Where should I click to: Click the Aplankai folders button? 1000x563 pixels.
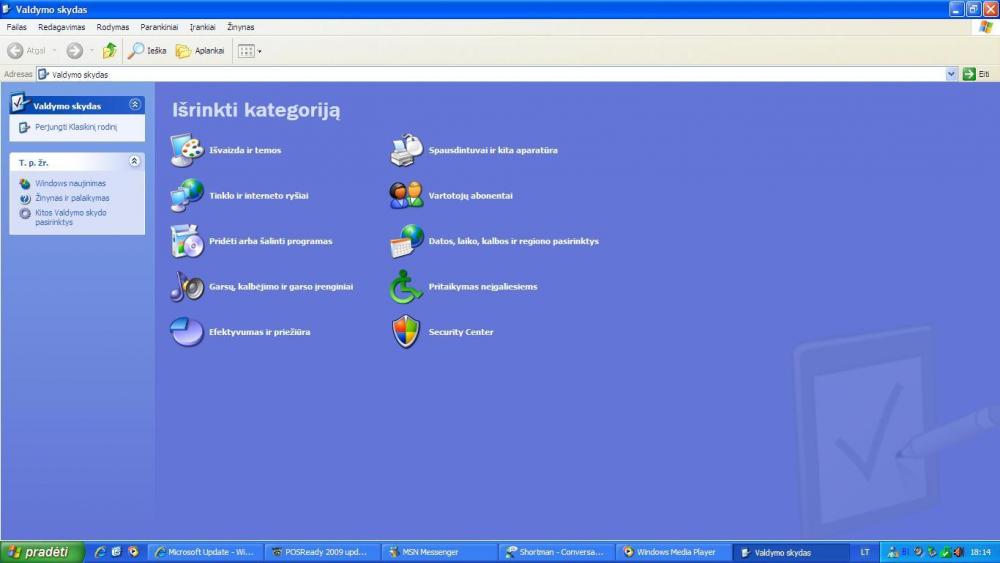coord(200,50)
